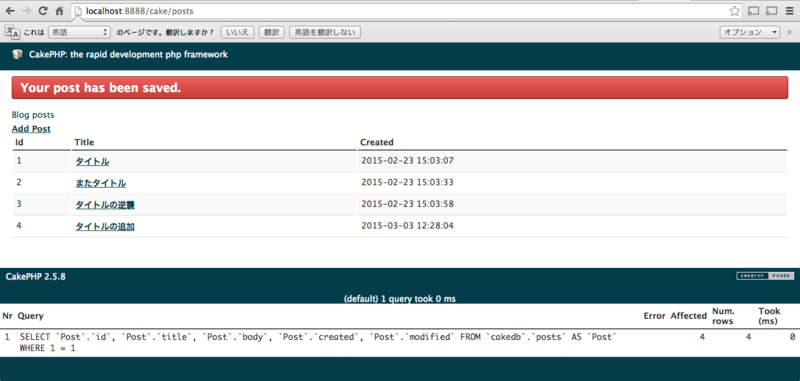Open the CakePHP framework header link
Image resolution: width=800 pixels, height=381 pixels.
coord(128,55)
